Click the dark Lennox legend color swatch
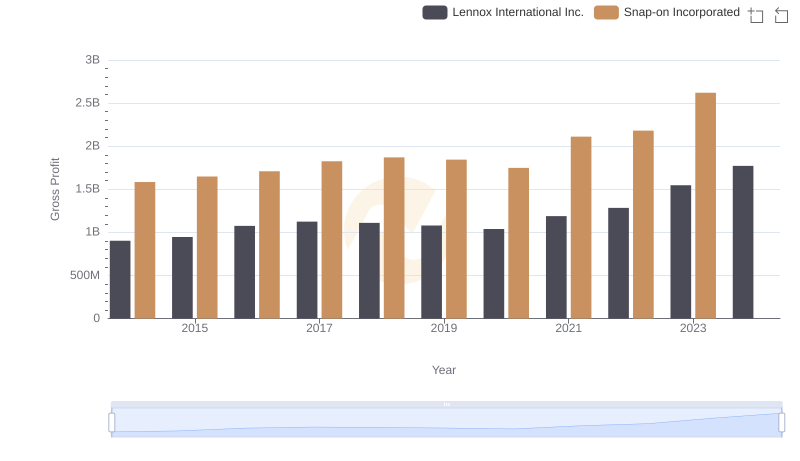This screenshot has width=800, height=461. pyautogui.click(x=435, y=12)
